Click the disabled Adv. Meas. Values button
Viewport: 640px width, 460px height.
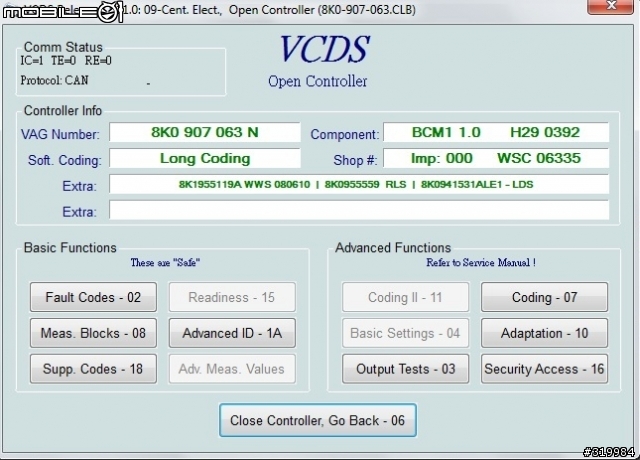pos(232,369)
